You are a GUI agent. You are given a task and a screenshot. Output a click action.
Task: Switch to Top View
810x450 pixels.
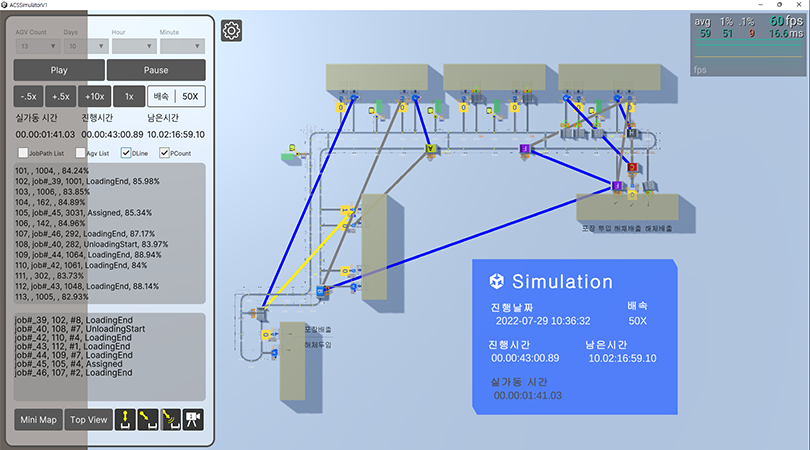(88, 419)
